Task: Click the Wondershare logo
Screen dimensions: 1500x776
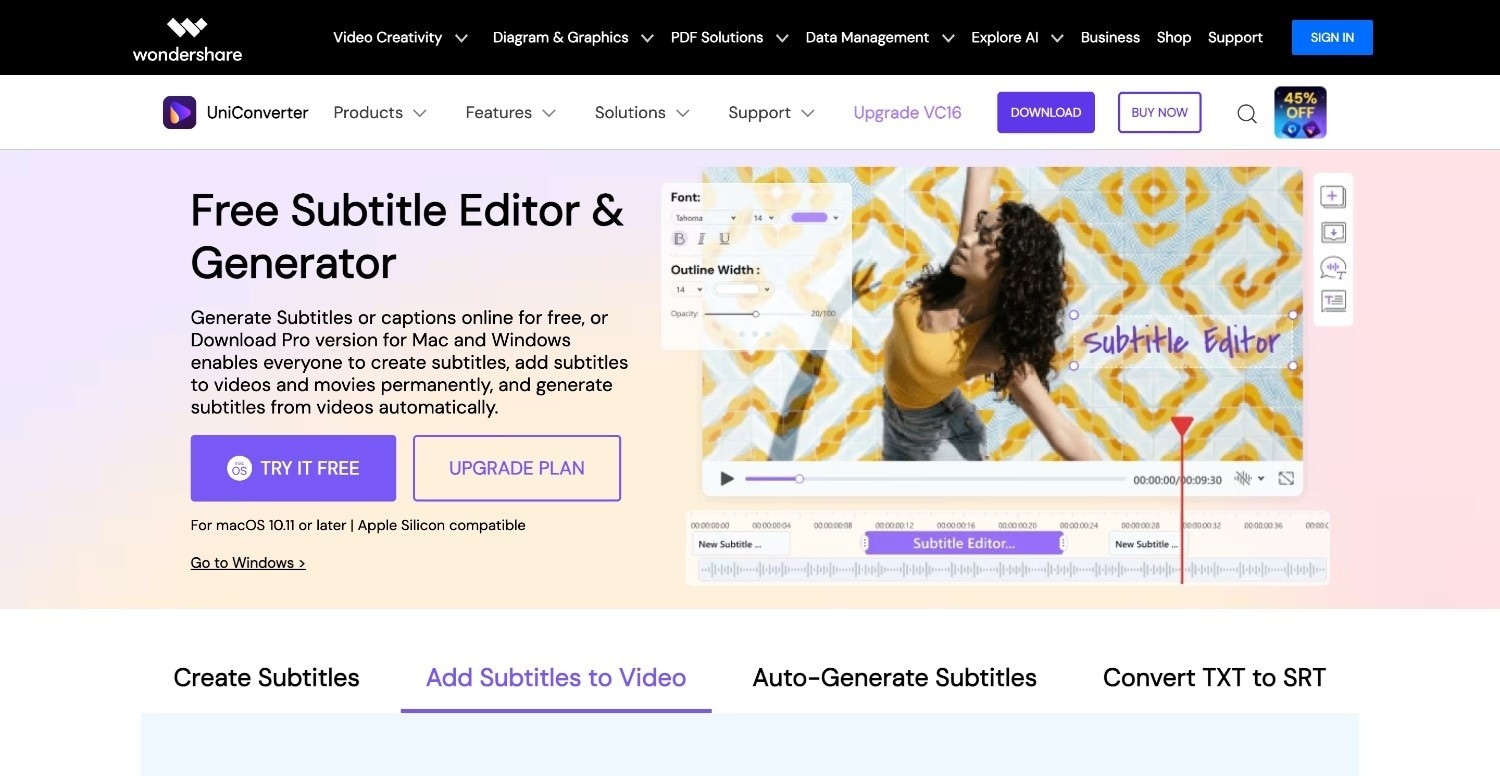Action: coord(187,39)
